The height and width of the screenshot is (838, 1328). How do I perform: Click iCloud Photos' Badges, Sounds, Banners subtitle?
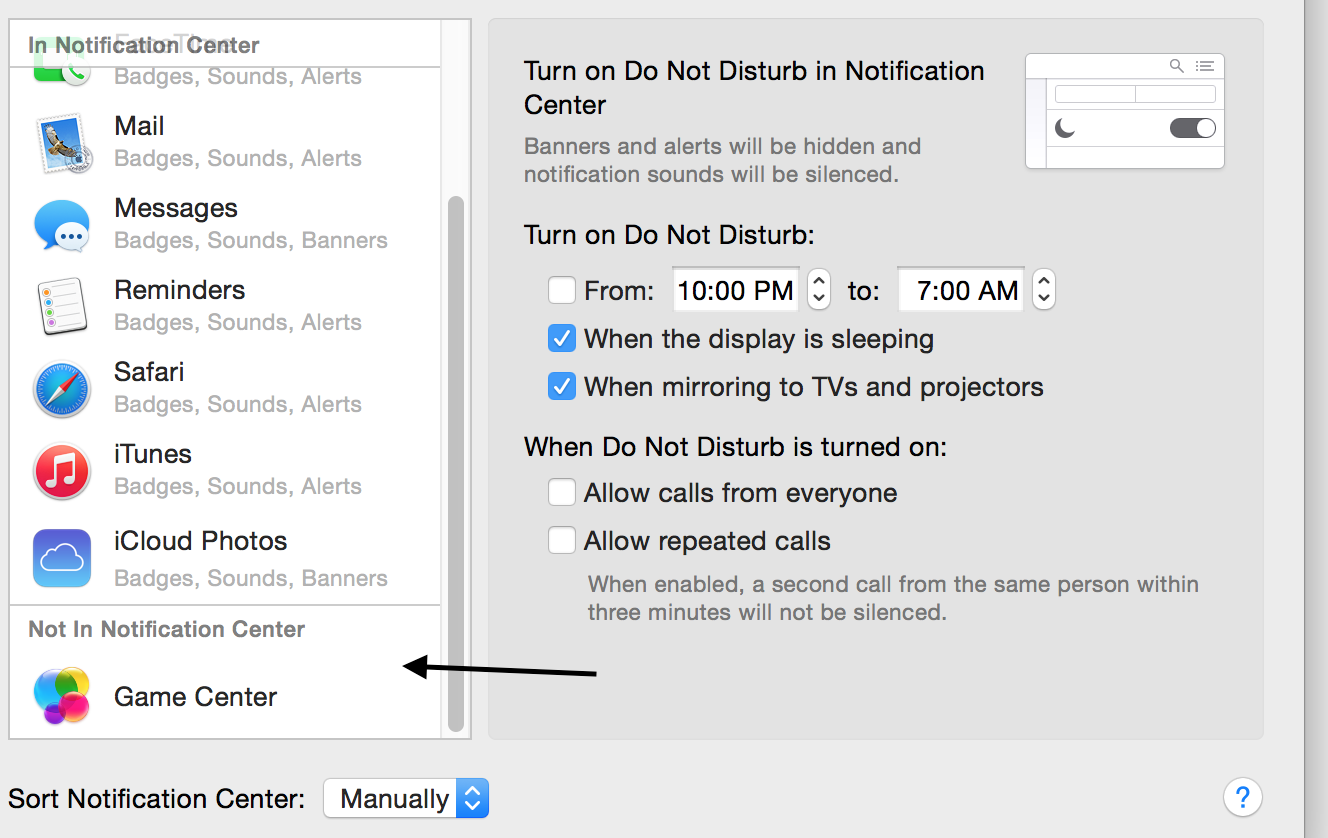coord(251,578)
